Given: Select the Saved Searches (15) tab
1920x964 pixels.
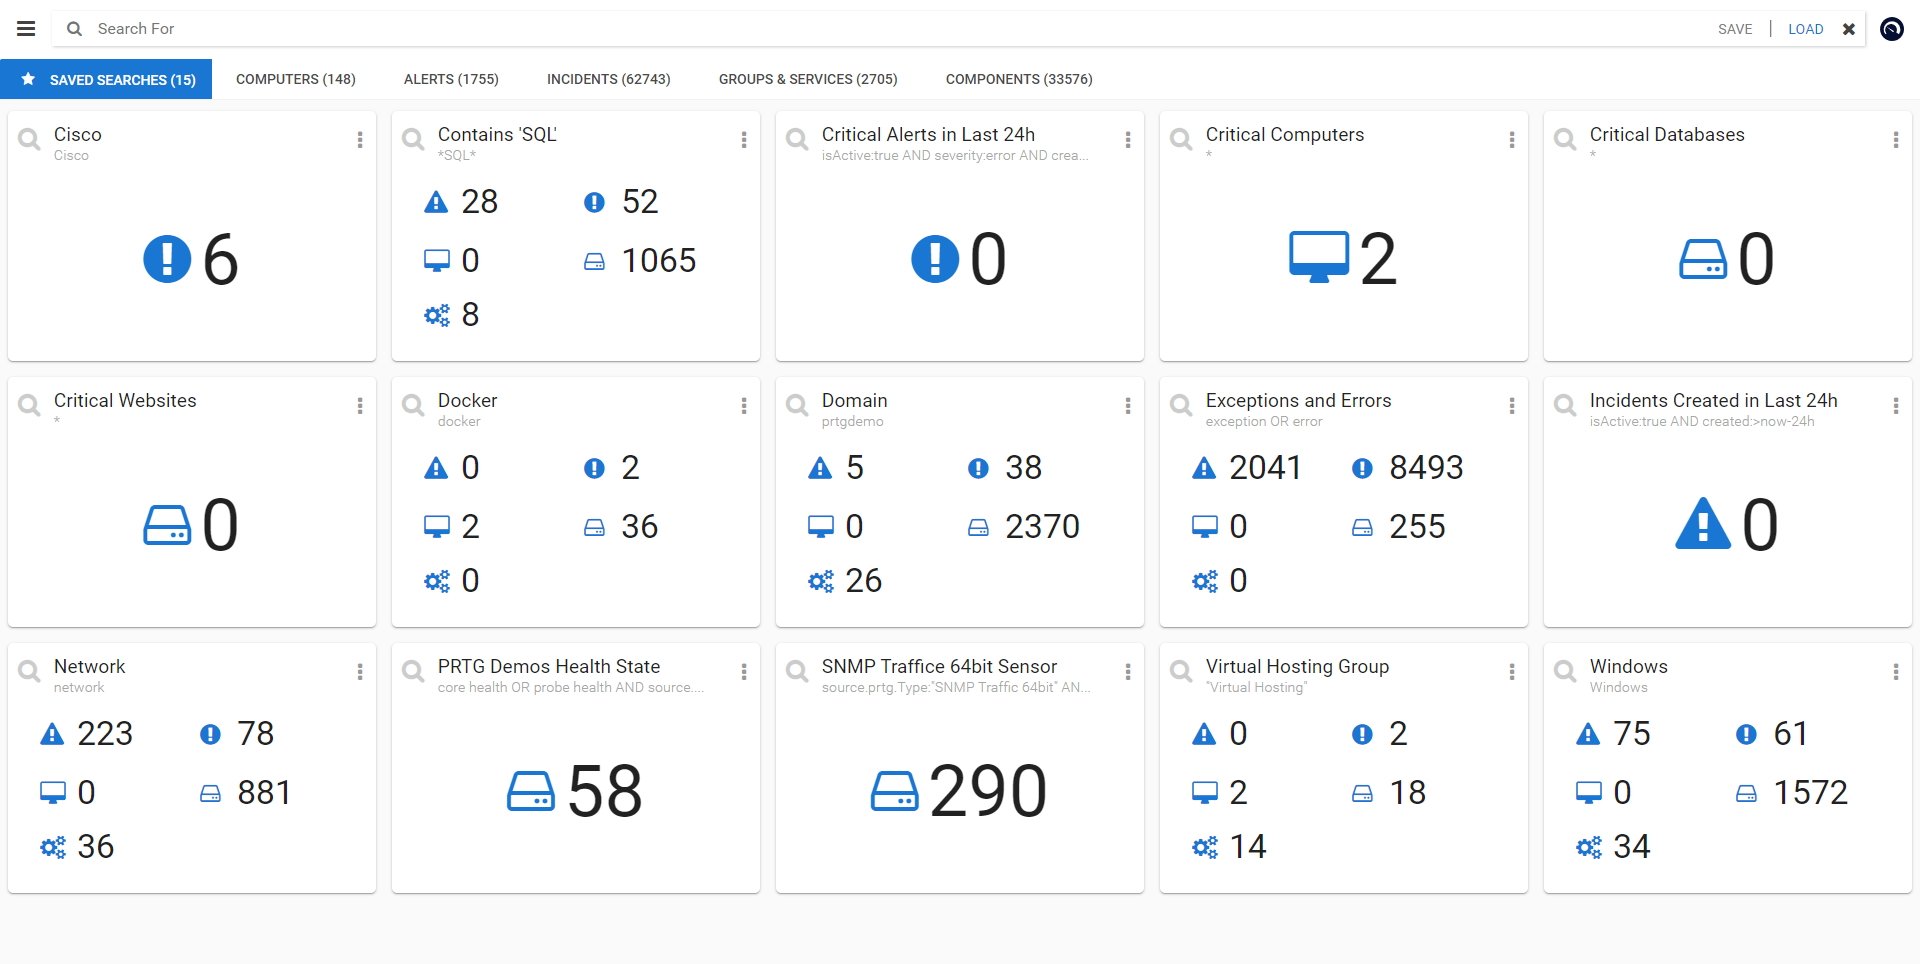Looking at the screenshot, I should [106, 79].
